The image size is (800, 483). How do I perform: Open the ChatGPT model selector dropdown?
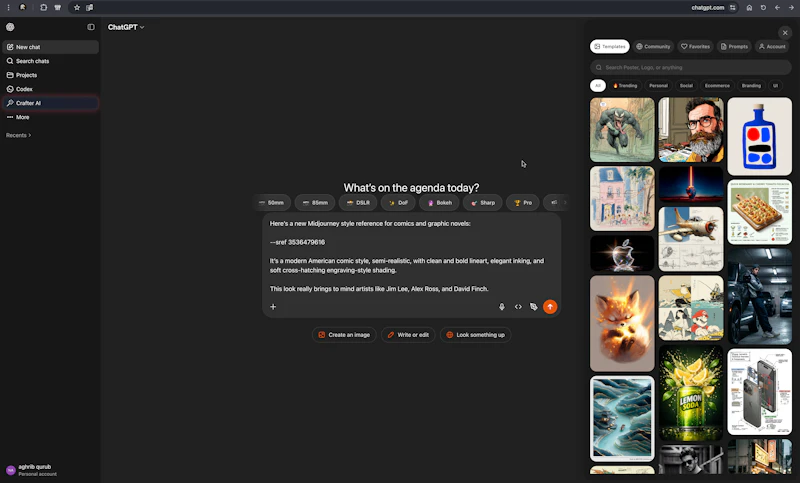[x=126, y=27]
